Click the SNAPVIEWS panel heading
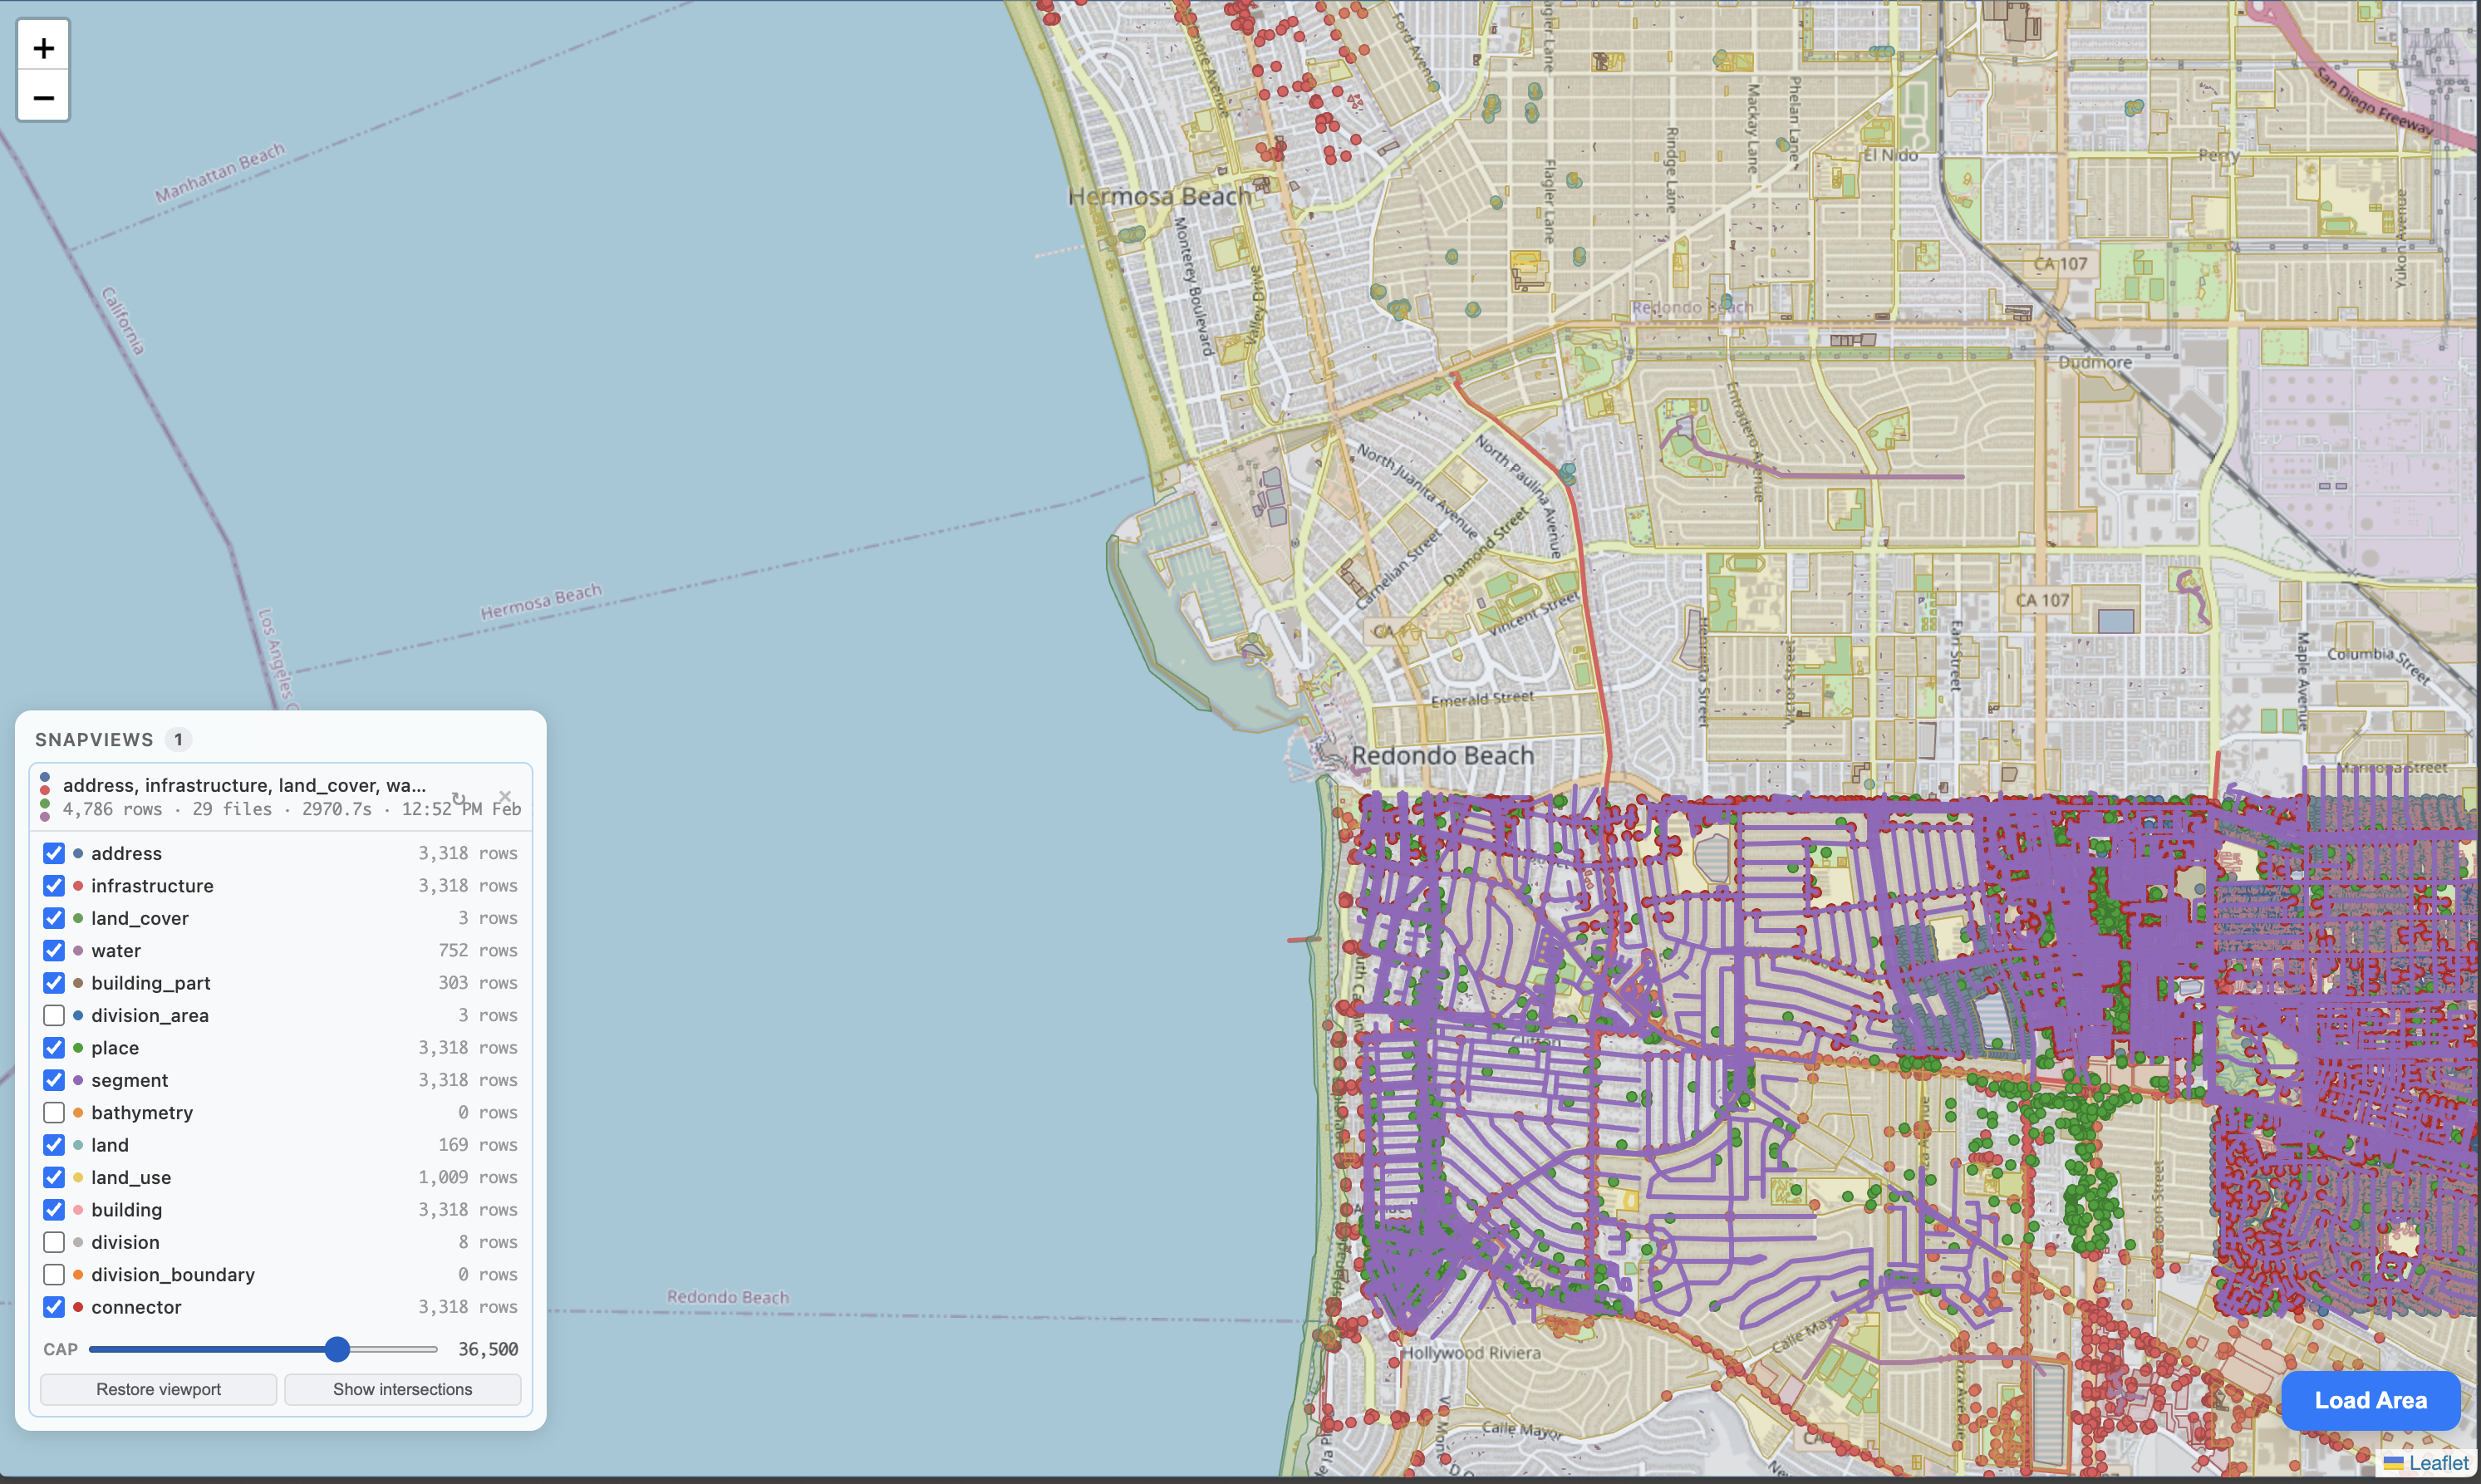This screenshot has width=2481, height=1484. [94, 739]
